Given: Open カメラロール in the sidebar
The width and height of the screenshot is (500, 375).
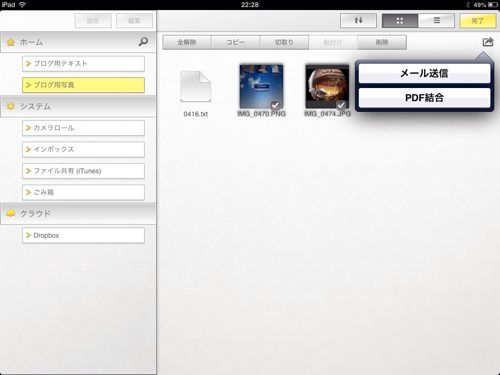Looking at the screenshot, I should 83,128.
